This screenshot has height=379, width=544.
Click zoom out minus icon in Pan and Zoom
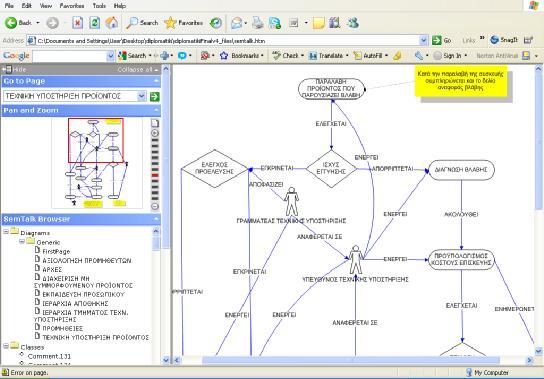pyautogui.click(x=155, y=206)
